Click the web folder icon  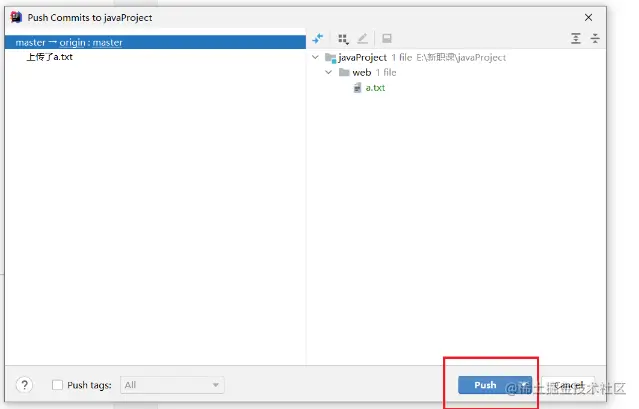(x=344, y=73)
